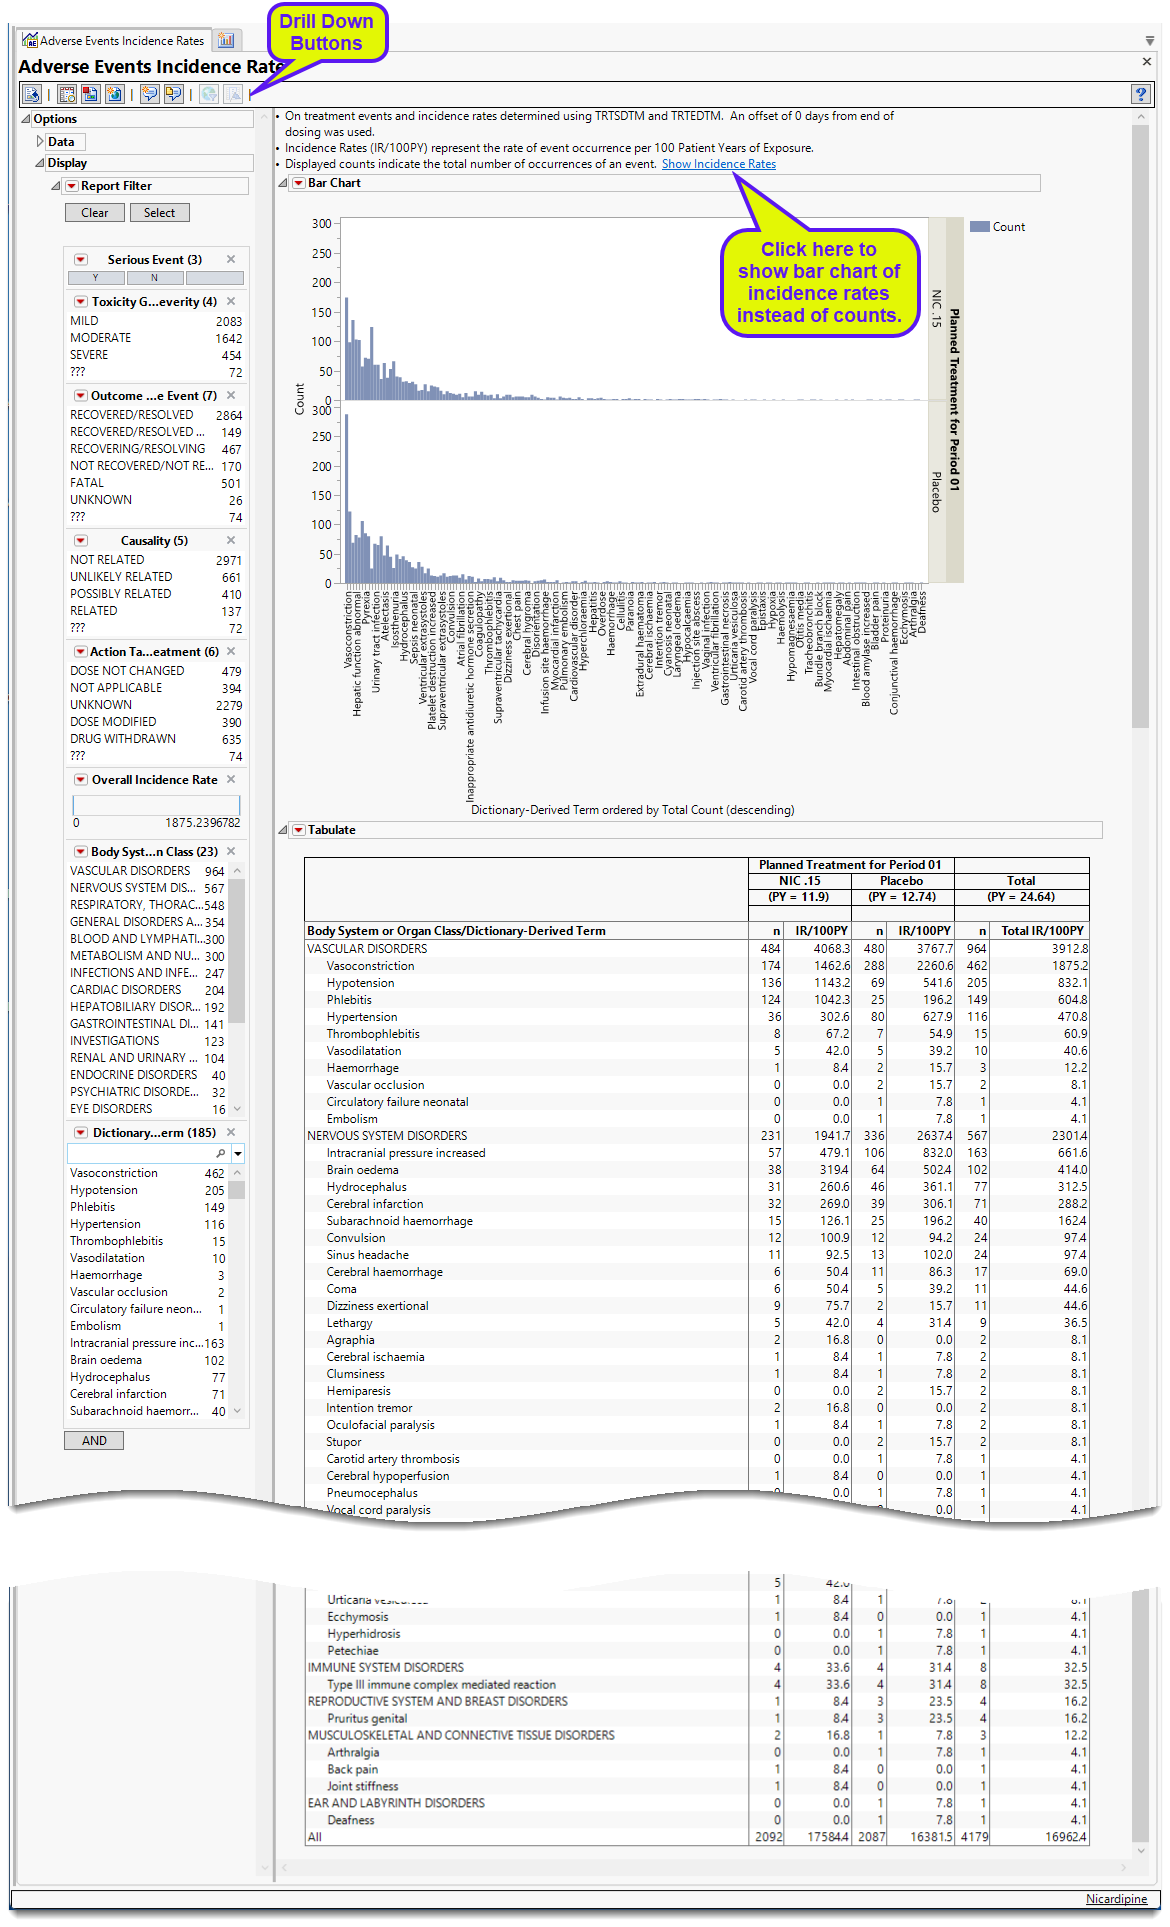Click the Select button in Report Filter

[x=159, y=212]
